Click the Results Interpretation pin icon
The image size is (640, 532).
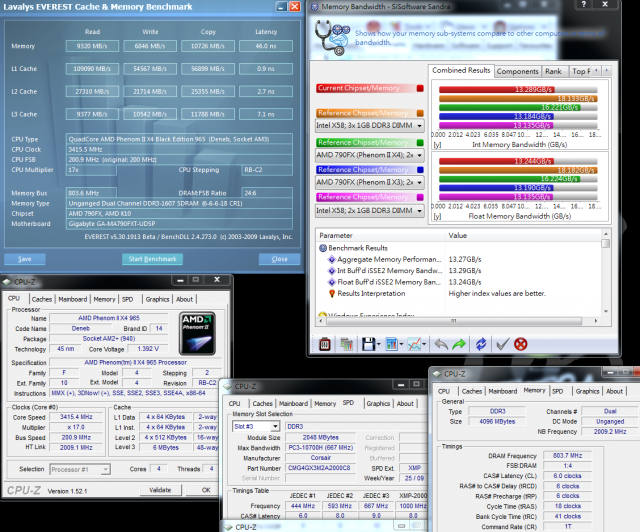point(332,293)
